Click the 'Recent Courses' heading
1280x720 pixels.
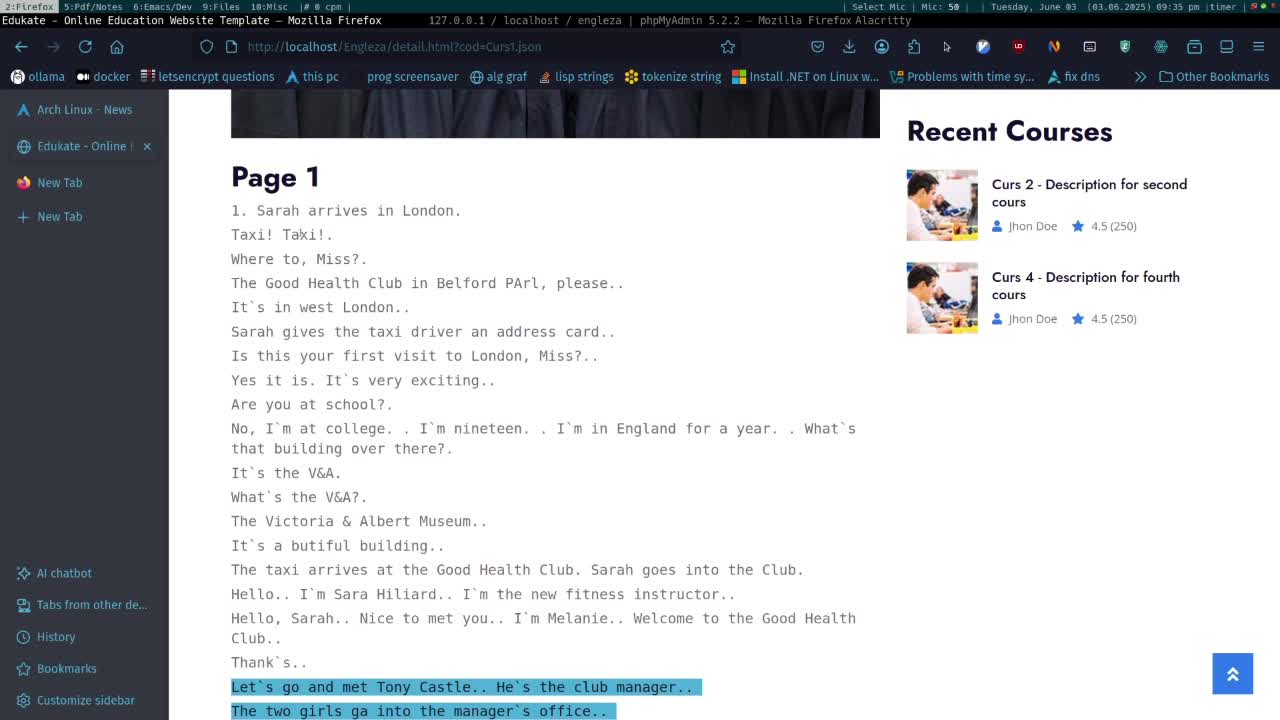coord(1009,131)
